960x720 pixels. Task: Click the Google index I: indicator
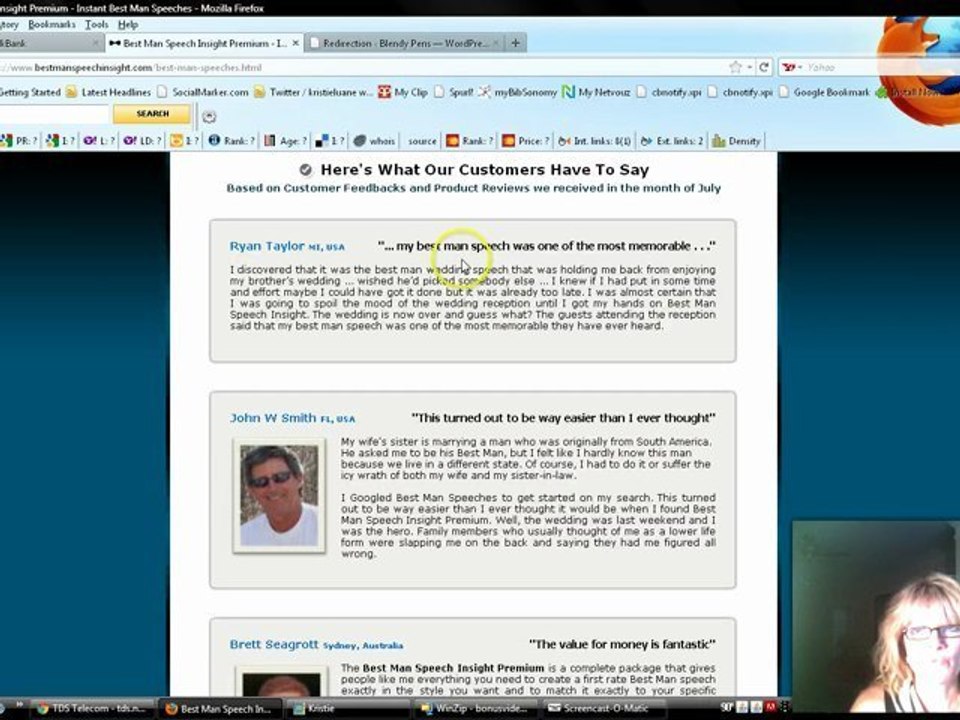pos(61,141)
